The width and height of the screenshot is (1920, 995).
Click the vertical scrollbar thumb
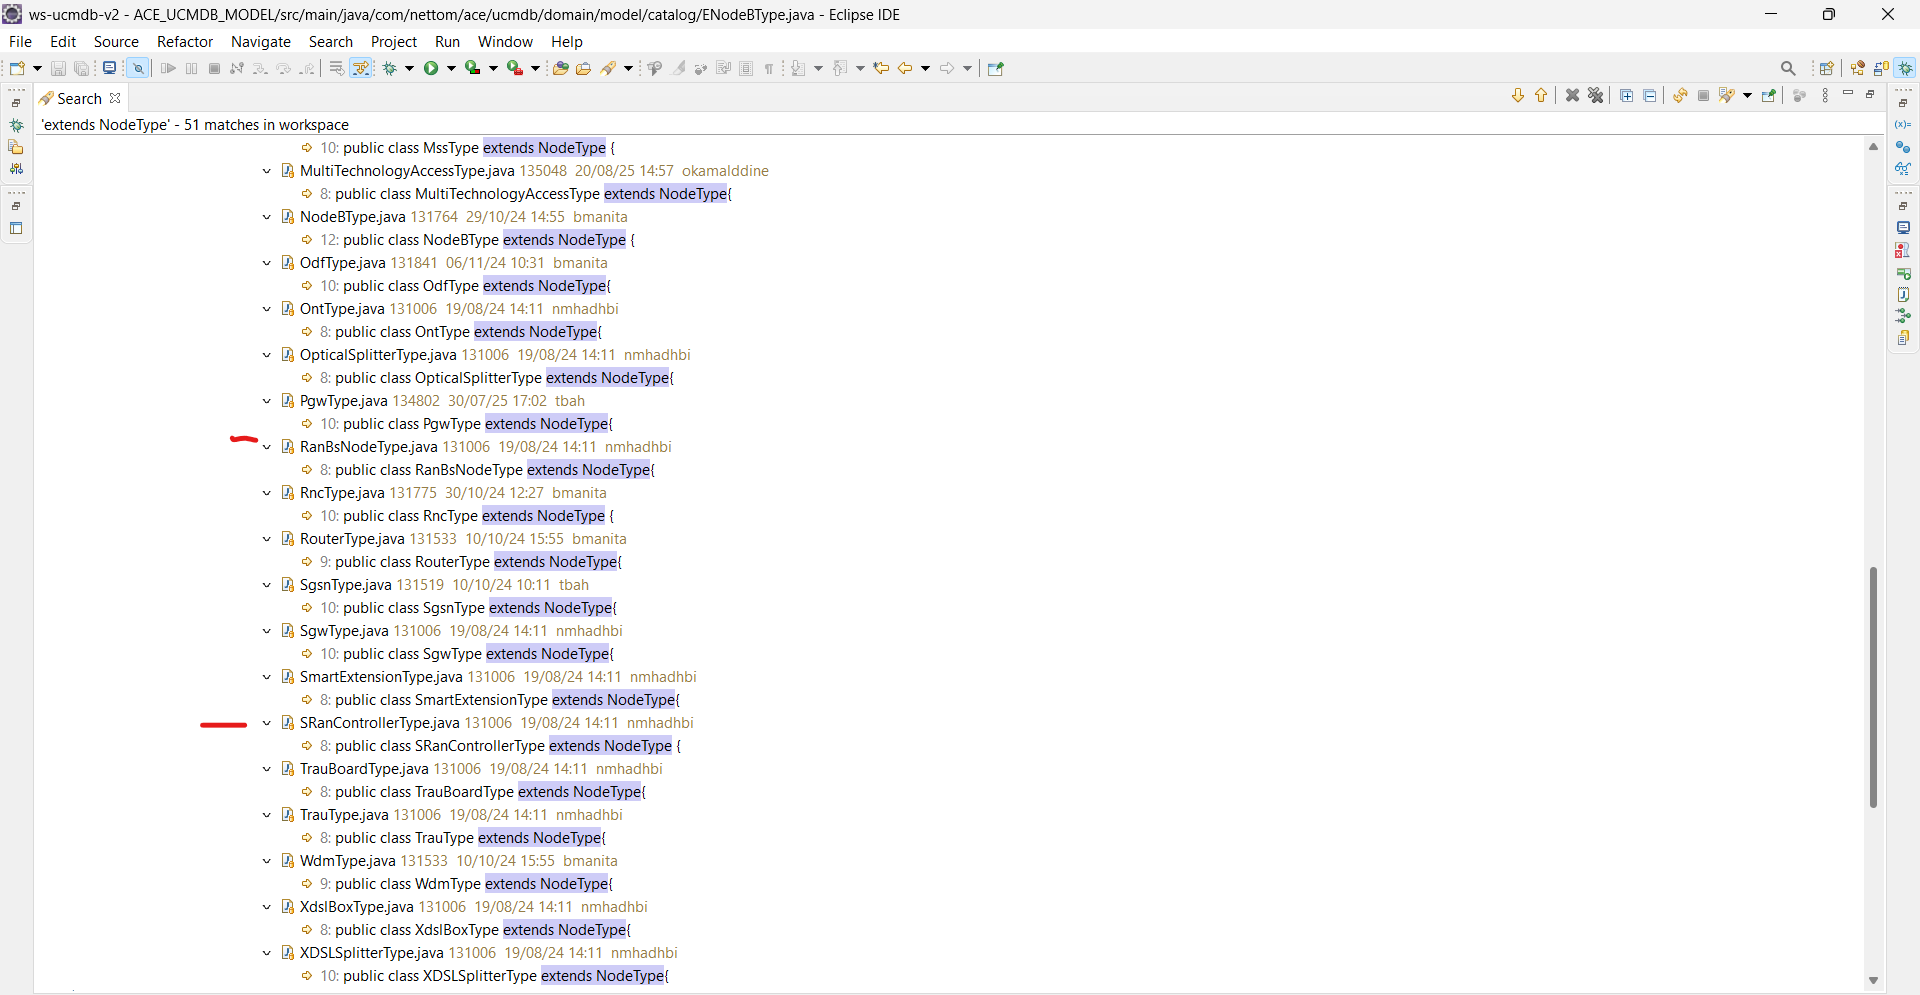coord(1873,687)
